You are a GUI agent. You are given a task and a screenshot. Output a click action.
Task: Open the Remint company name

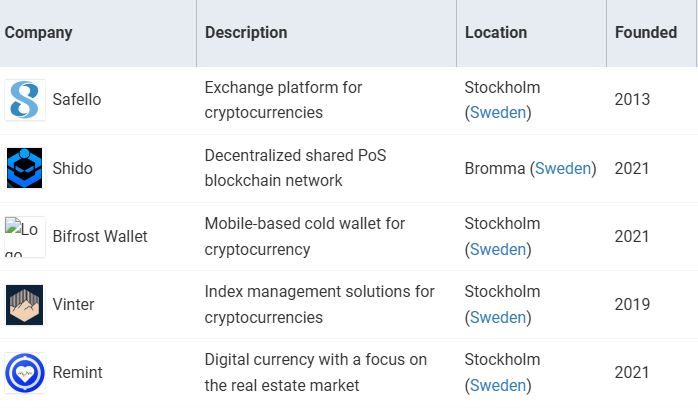point(78,372)
